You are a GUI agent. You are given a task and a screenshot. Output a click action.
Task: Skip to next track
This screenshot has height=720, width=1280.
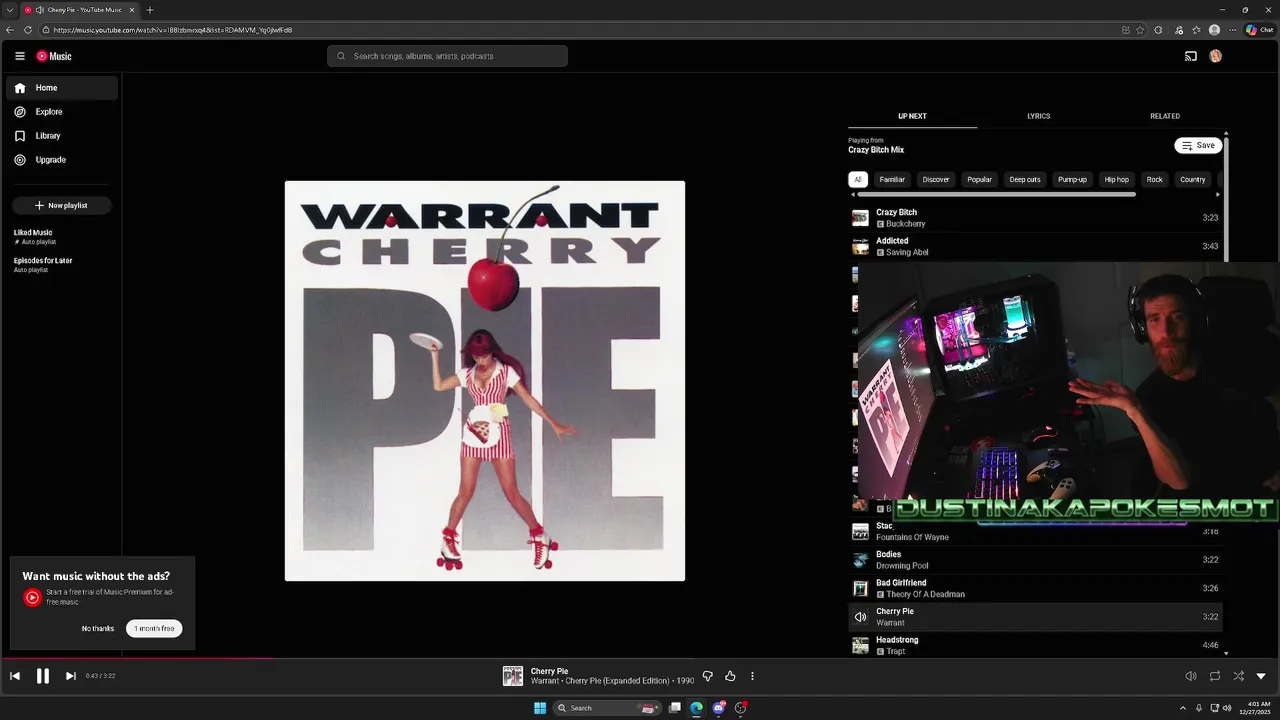point(70,676)
